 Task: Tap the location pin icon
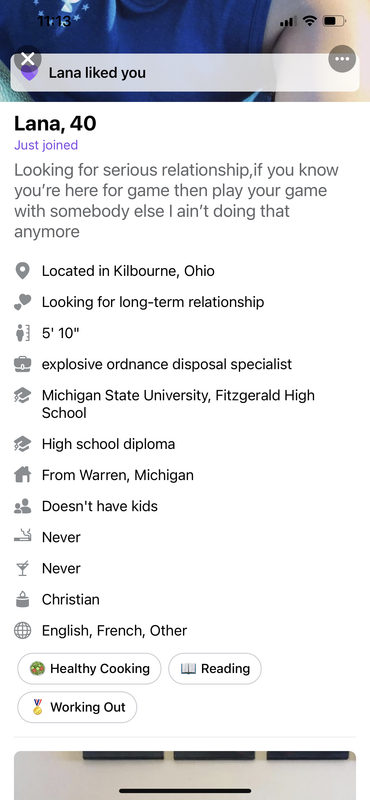pos(22,271)
